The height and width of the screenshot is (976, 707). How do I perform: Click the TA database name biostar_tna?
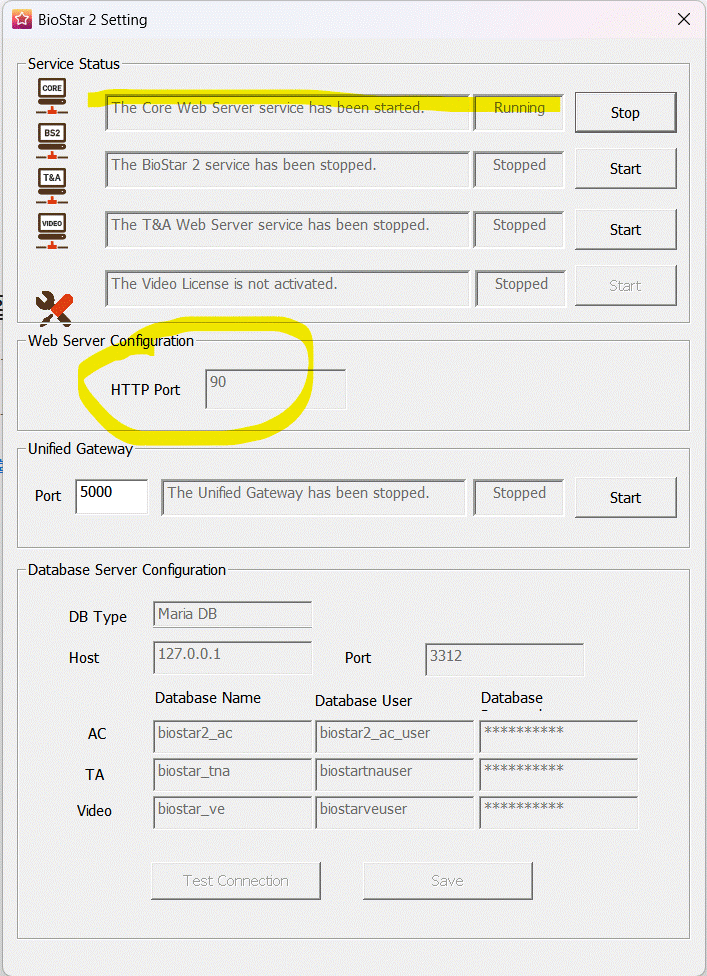tap(232, 774)
